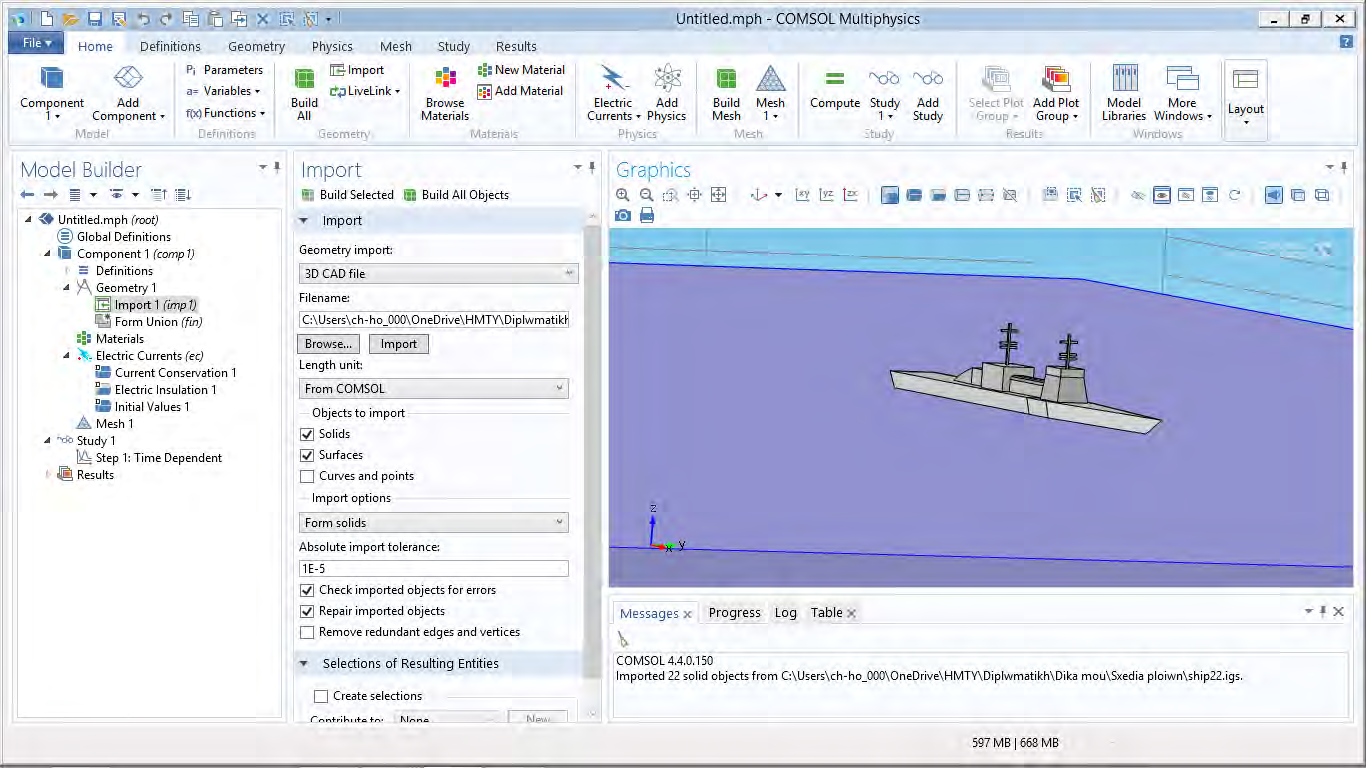
Task: Enable Remove redundant edges and vertices
Action: (307, 632)
